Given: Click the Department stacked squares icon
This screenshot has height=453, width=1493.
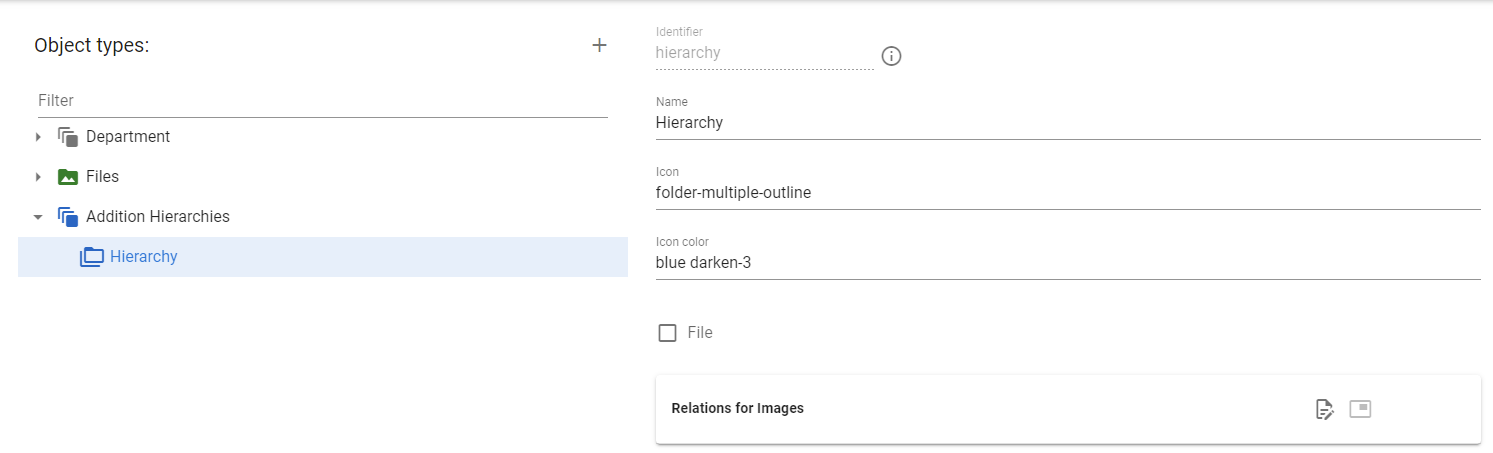Looking at the screenshot, I should pos(68,137).
